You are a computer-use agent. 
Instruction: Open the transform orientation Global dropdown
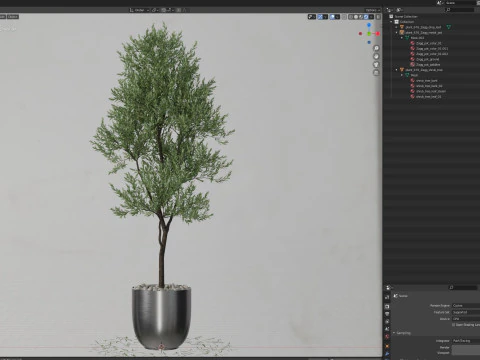pyautogui.click(x=140, y=10)
